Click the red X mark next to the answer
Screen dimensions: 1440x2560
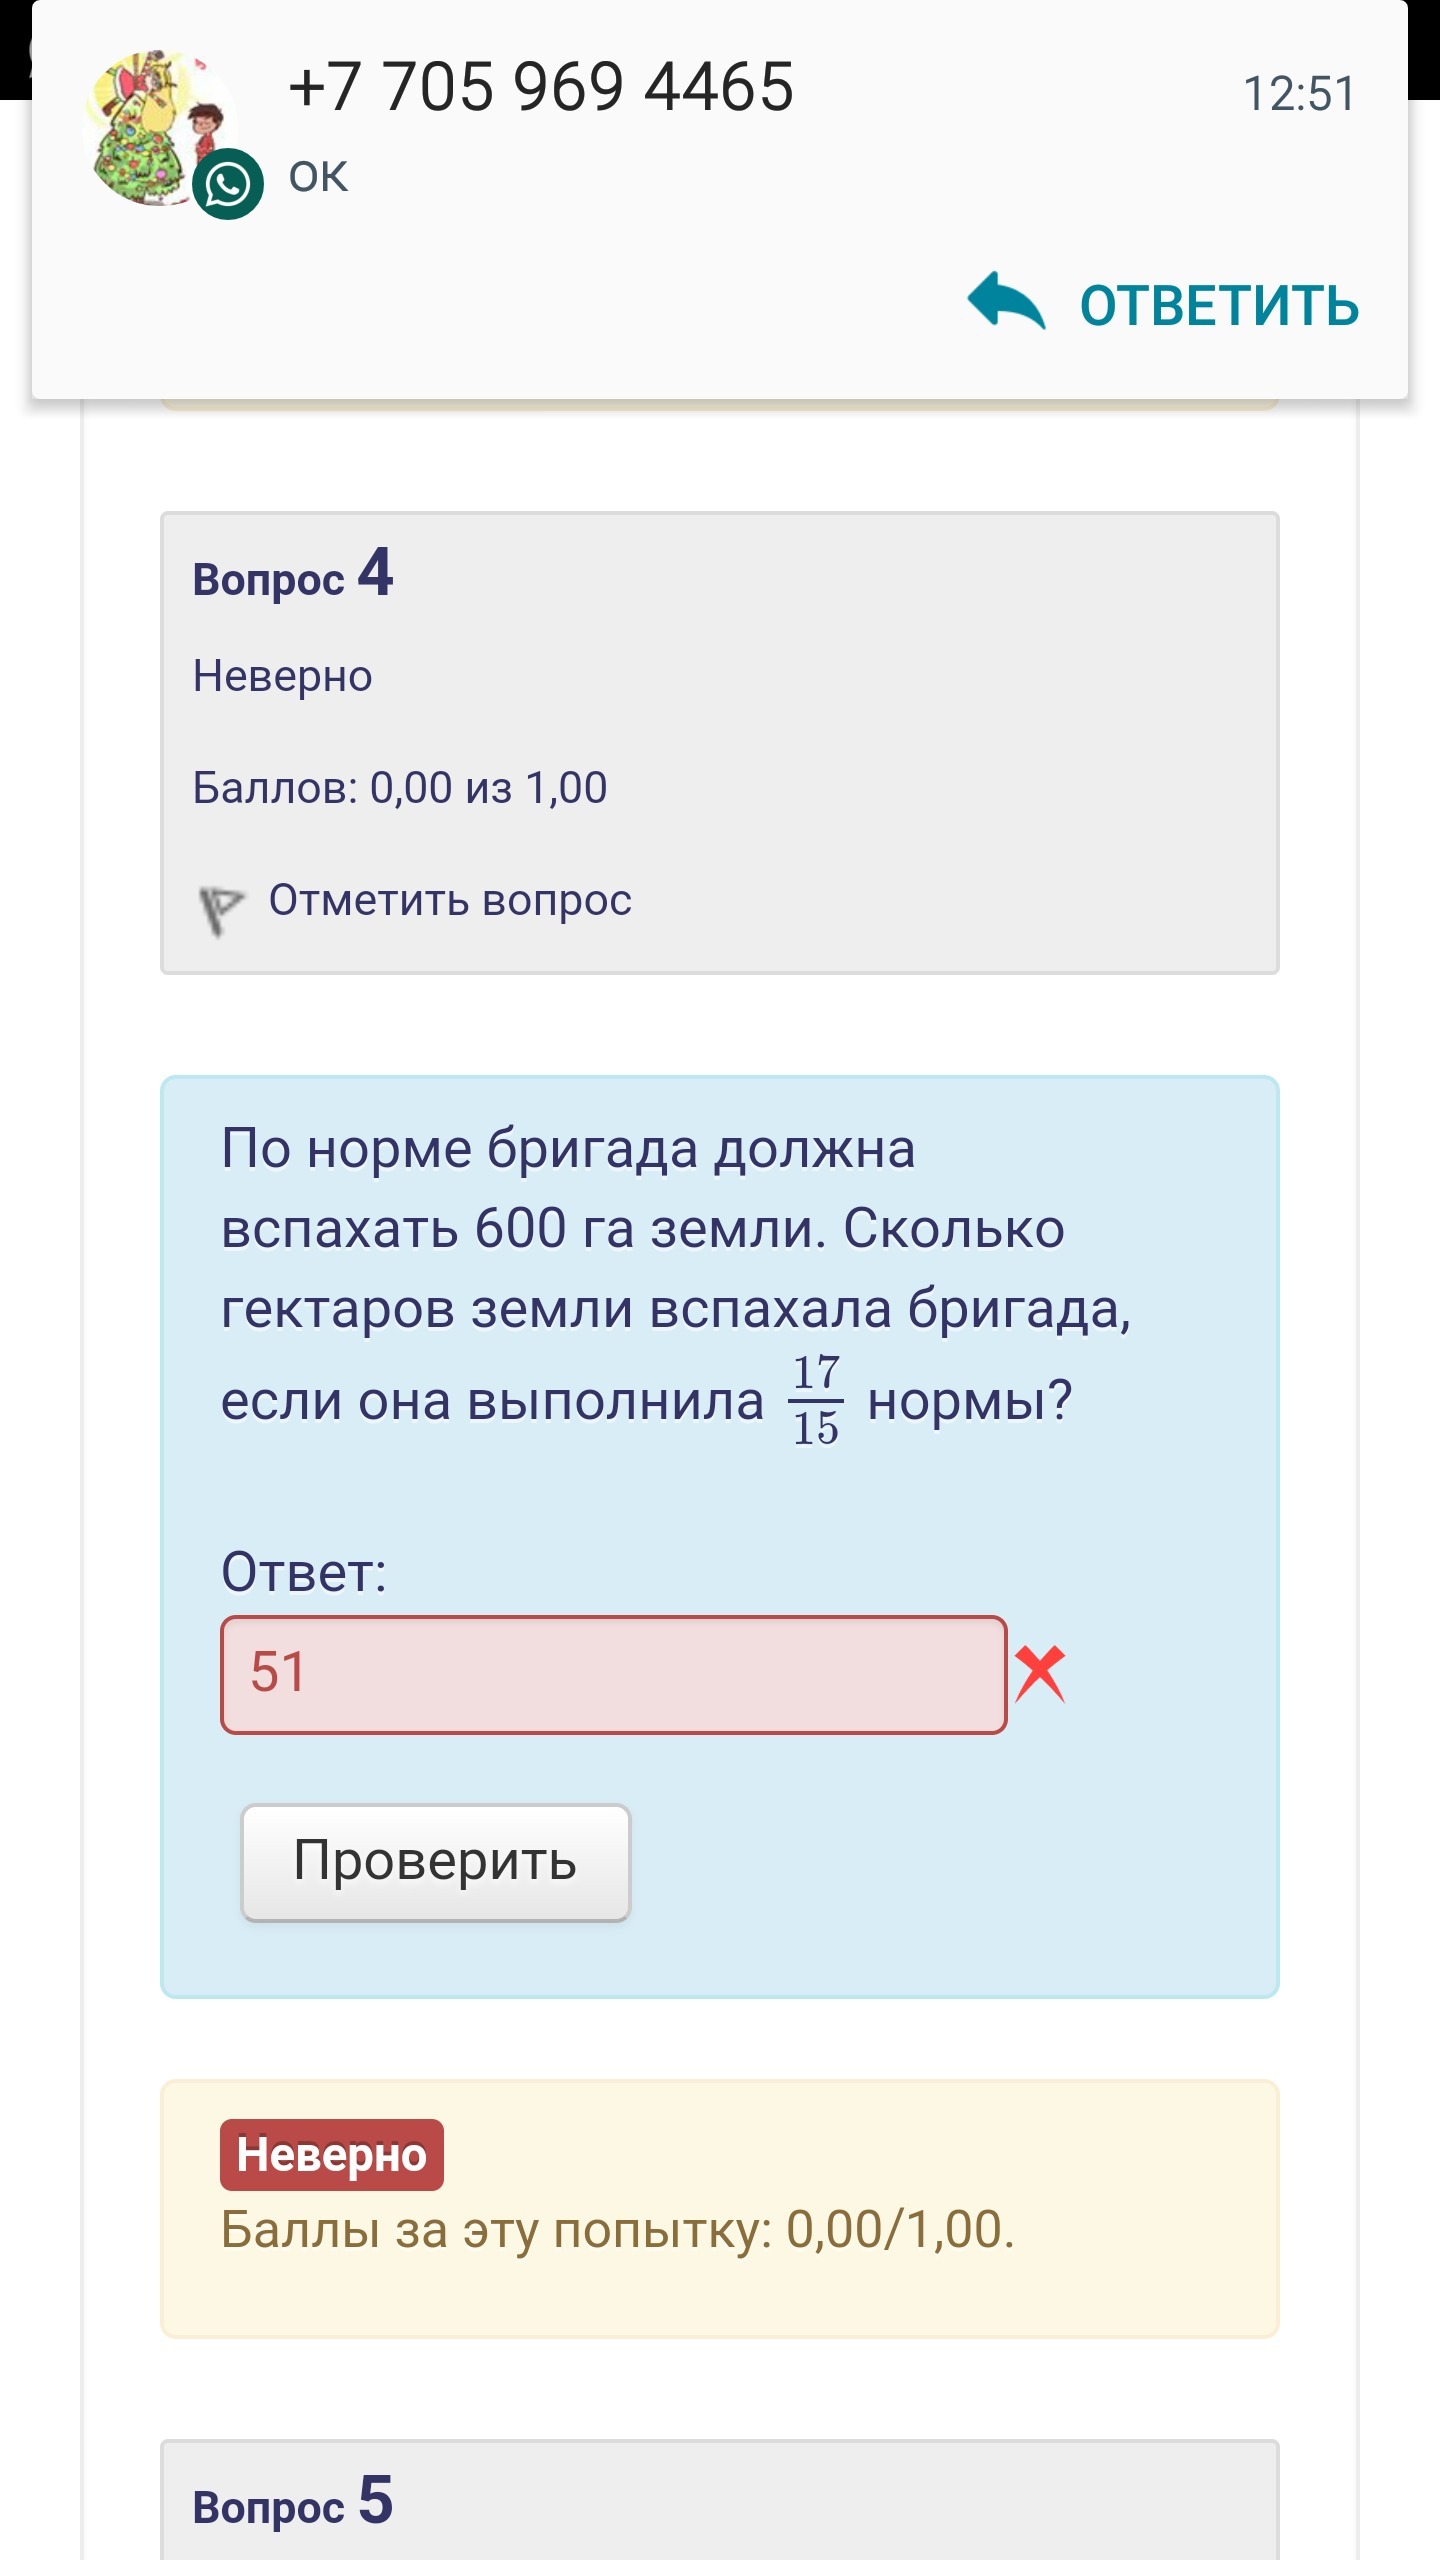(x=1040, y=1674)
